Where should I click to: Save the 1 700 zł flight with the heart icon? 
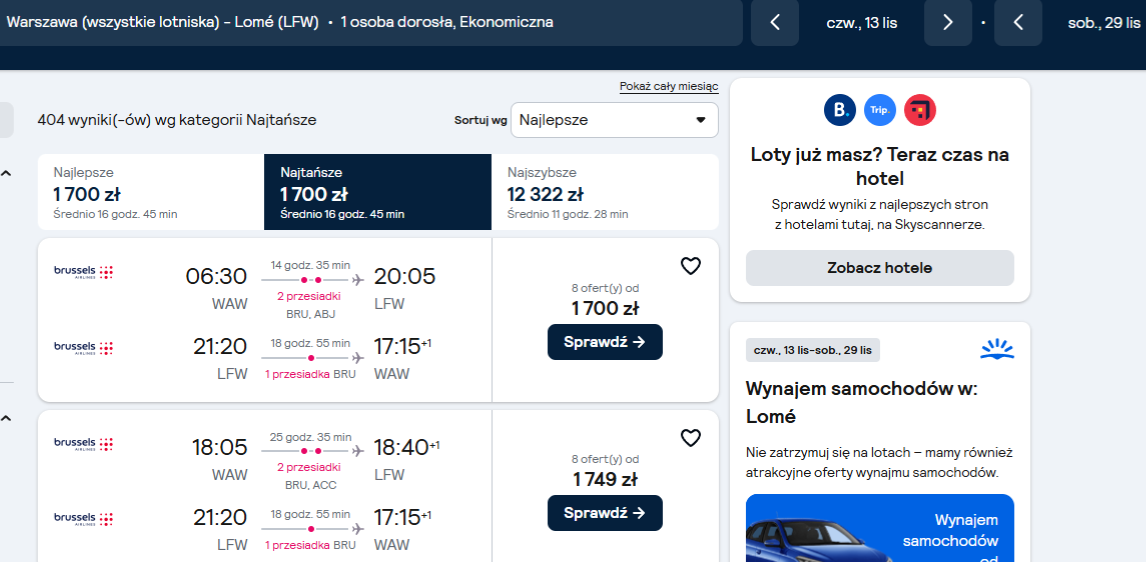point(690,266)
